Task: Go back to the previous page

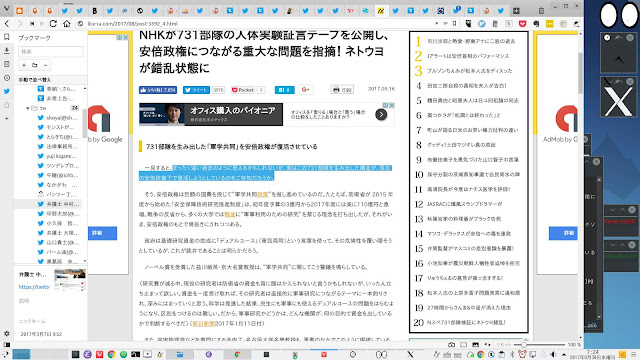Action: tap(7, 24)
